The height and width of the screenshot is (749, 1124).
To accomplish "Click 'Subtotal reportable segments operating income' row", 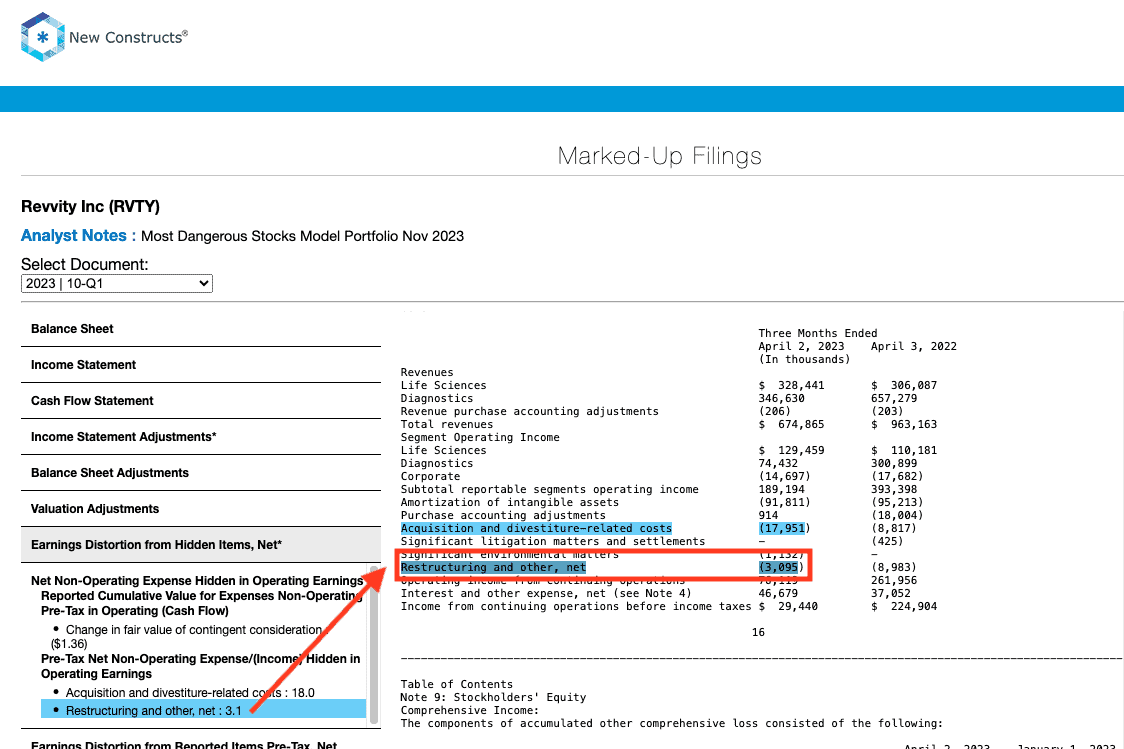I will pos(550,490).
